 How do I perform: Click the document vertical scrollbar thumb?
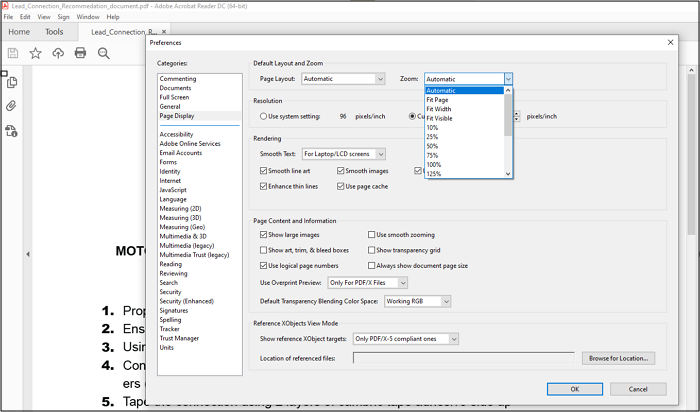692,155
